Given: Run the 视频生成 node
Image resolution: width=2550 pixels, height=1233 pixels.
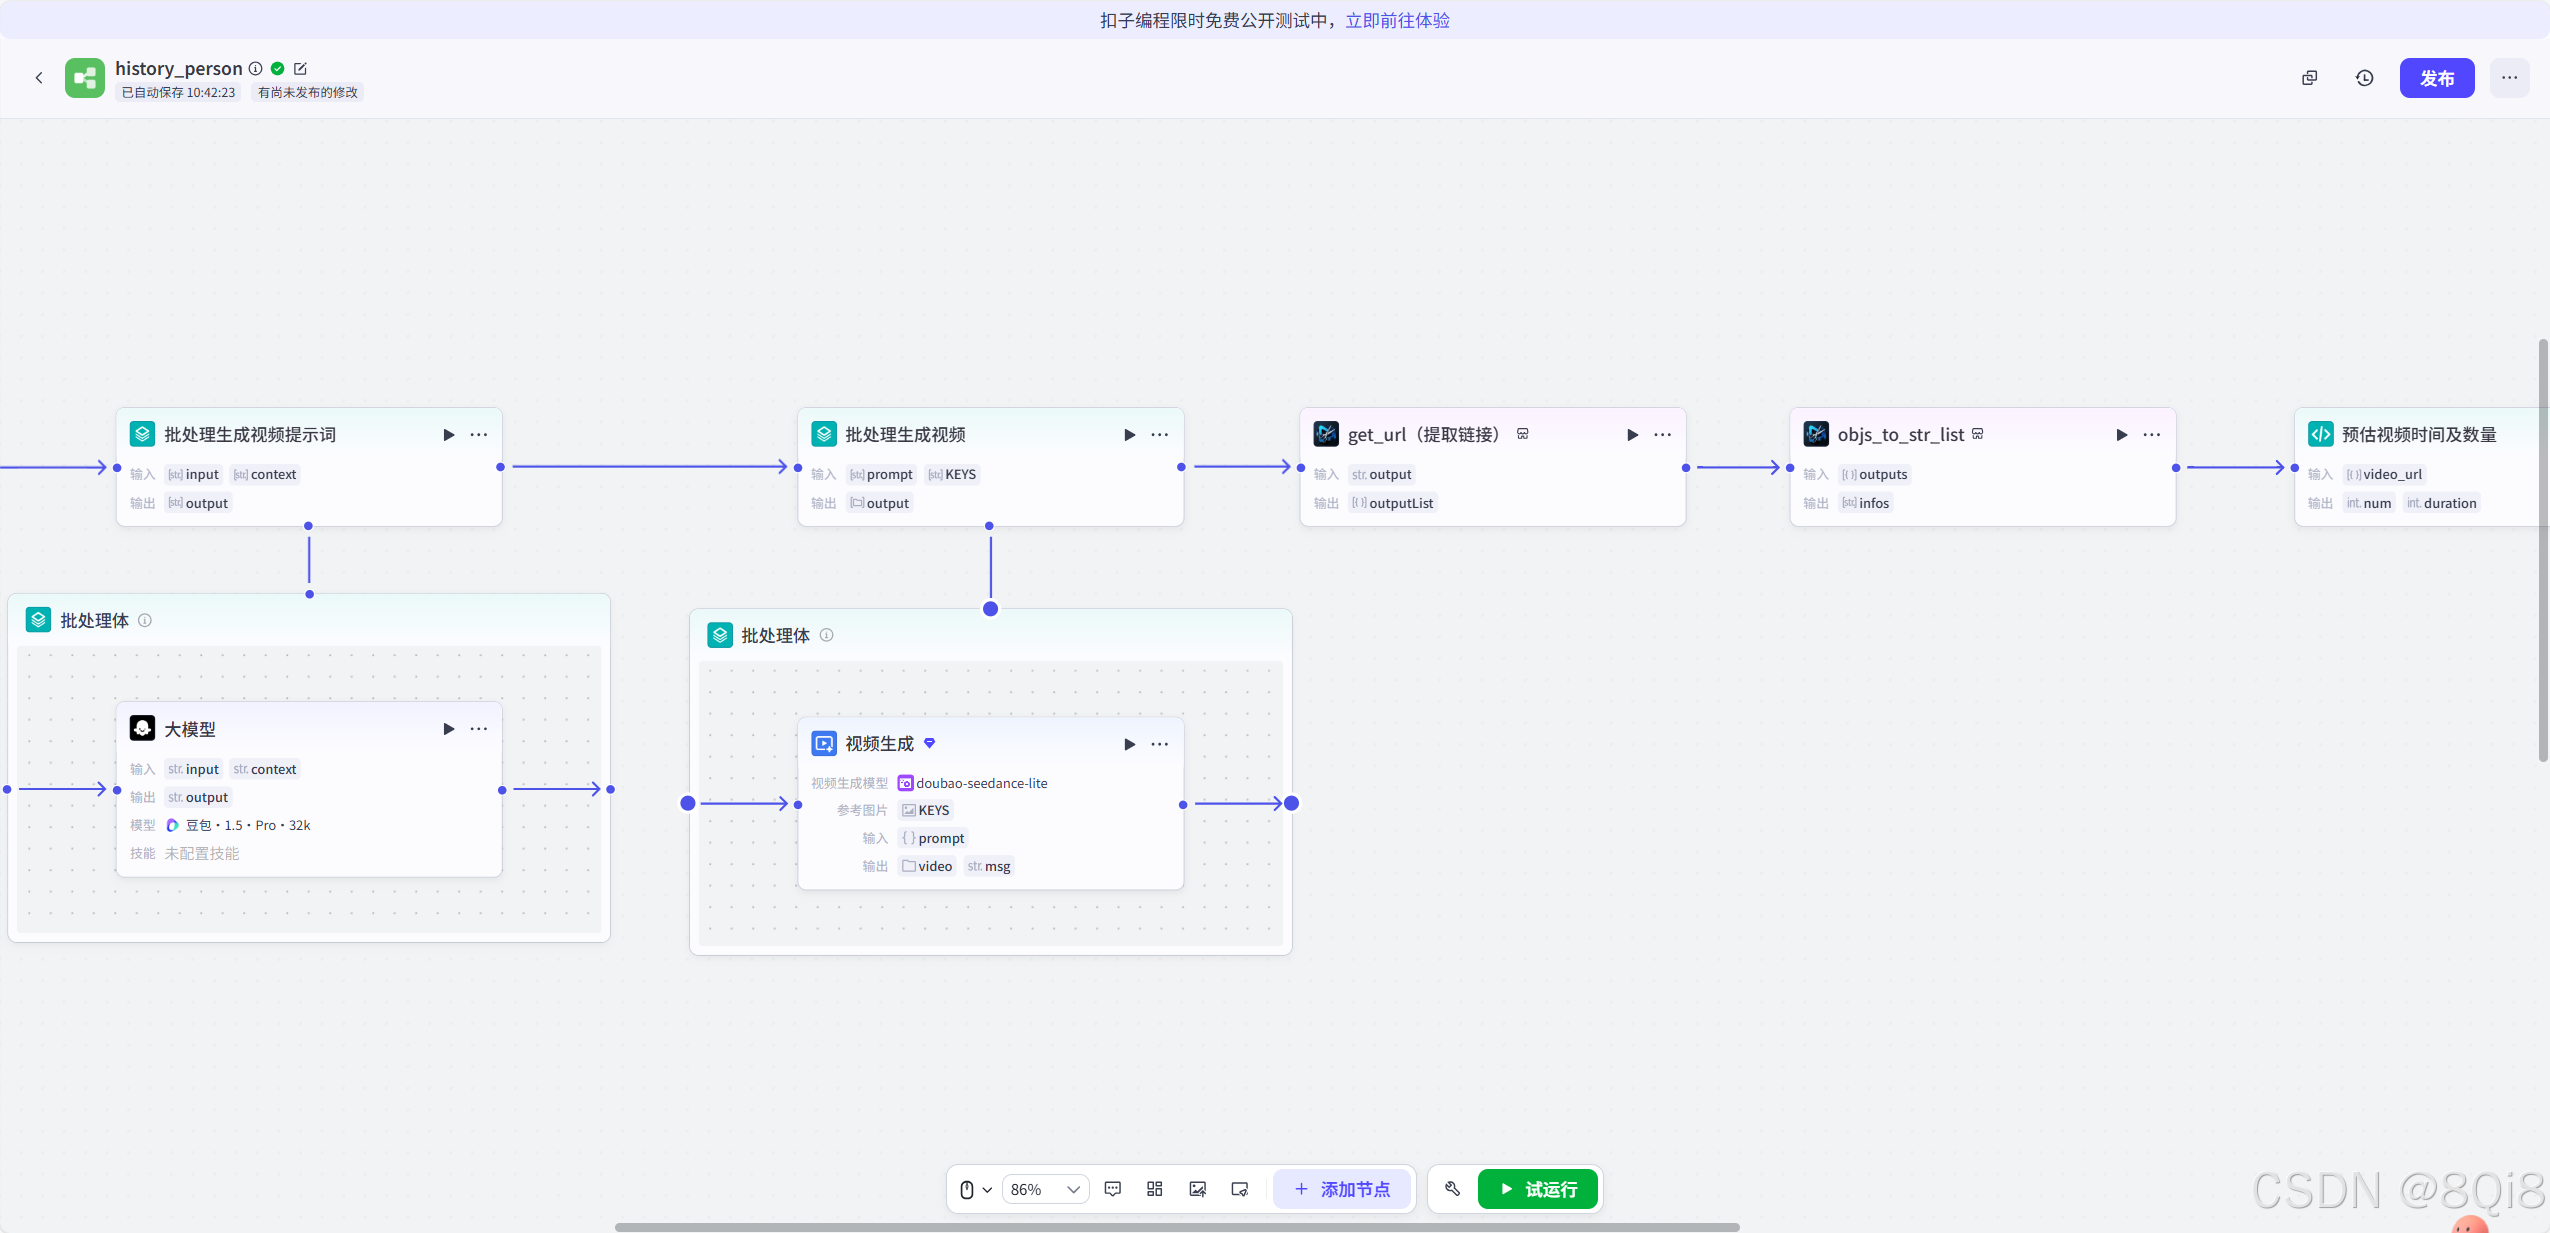Looking at the screenshot, I should pos(1129,744).
